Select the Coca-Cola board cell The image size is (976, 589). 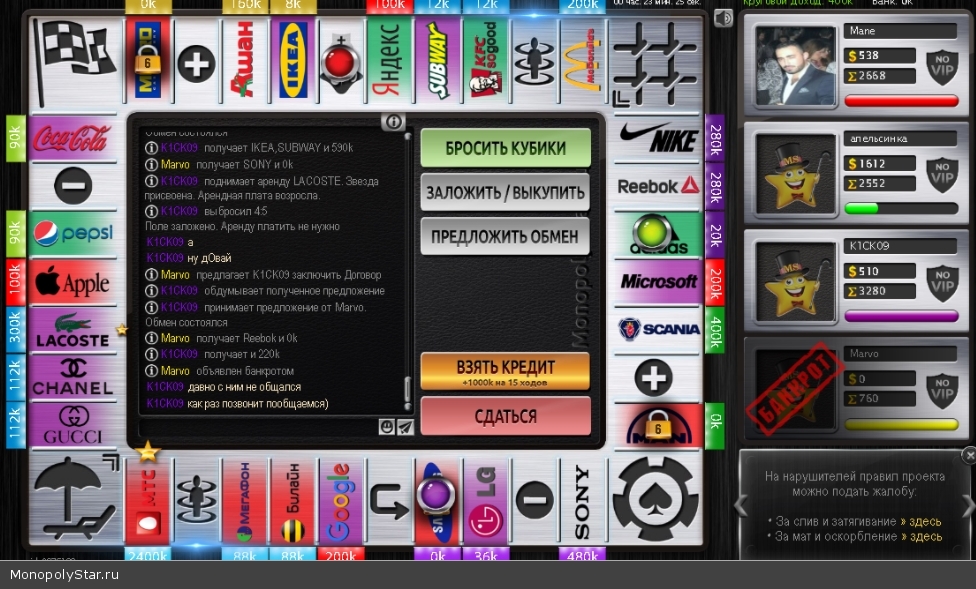point(73,138)
